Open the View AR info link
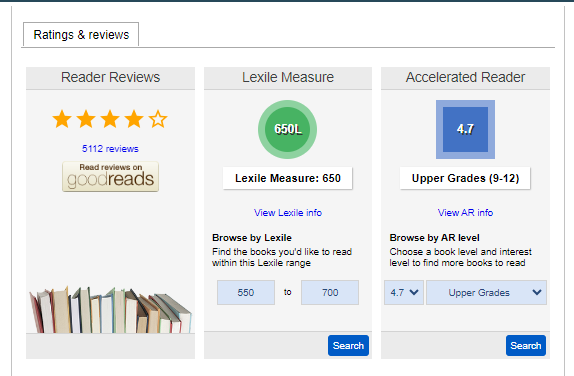 [465, 213]
